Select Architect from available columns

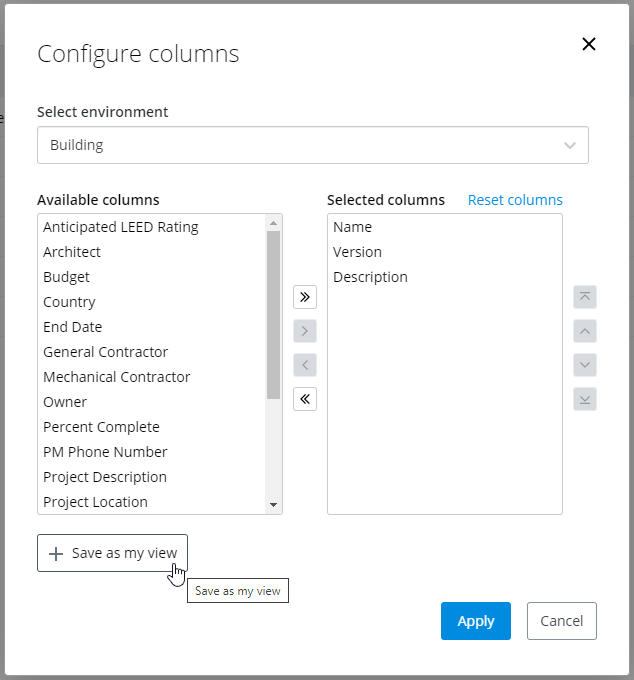[72, 252]
